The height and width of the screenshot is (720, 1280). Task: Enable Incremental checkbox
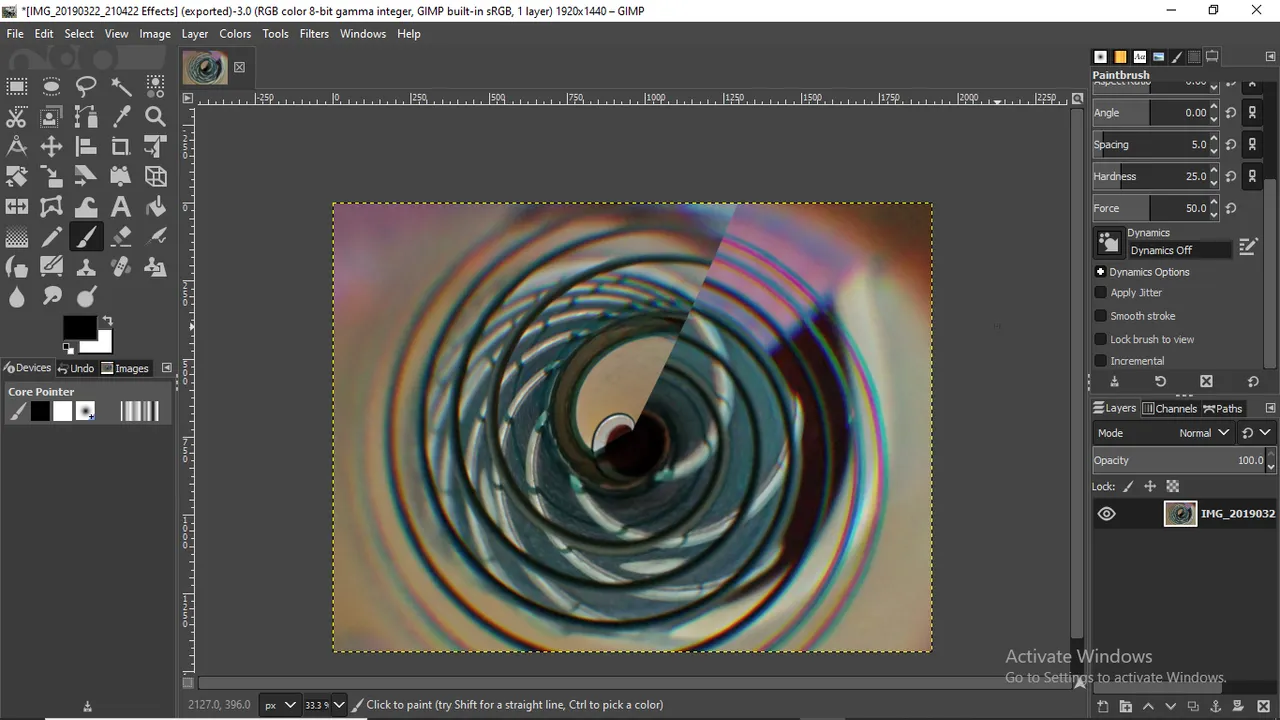(x=1101, y=361)
